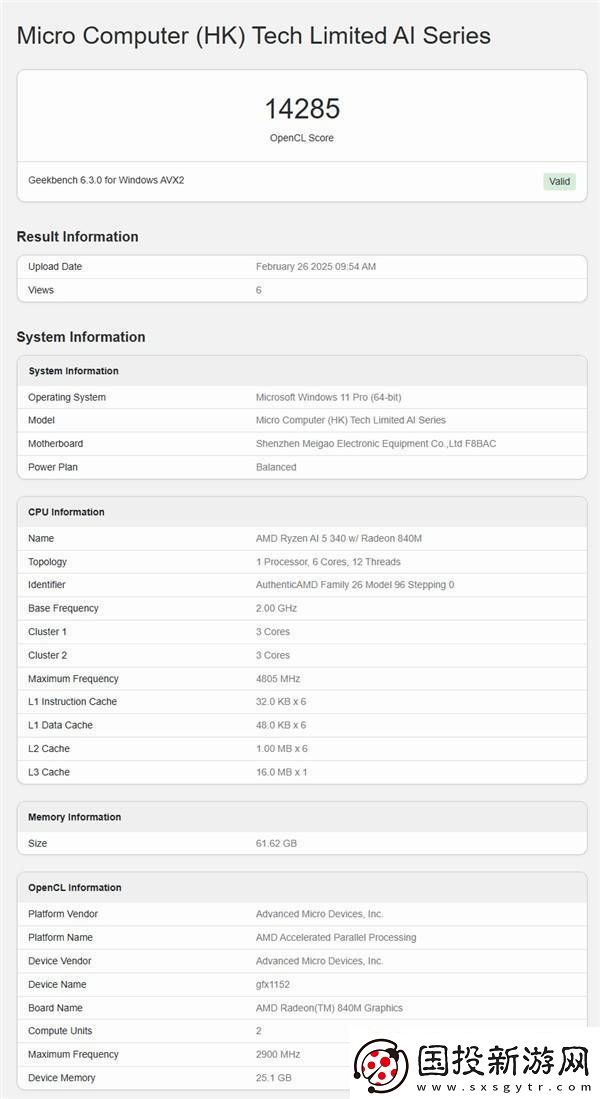Screen dimensions: 600x1099
Task: Click the System Information table header
Action: (x=73, y=371)
